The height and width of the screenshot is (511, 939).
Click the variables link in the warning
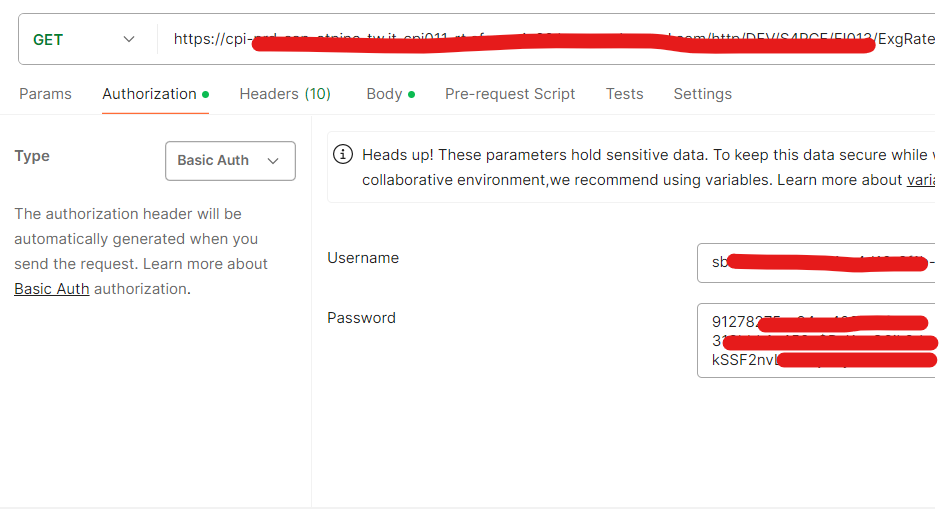[920, 180]
